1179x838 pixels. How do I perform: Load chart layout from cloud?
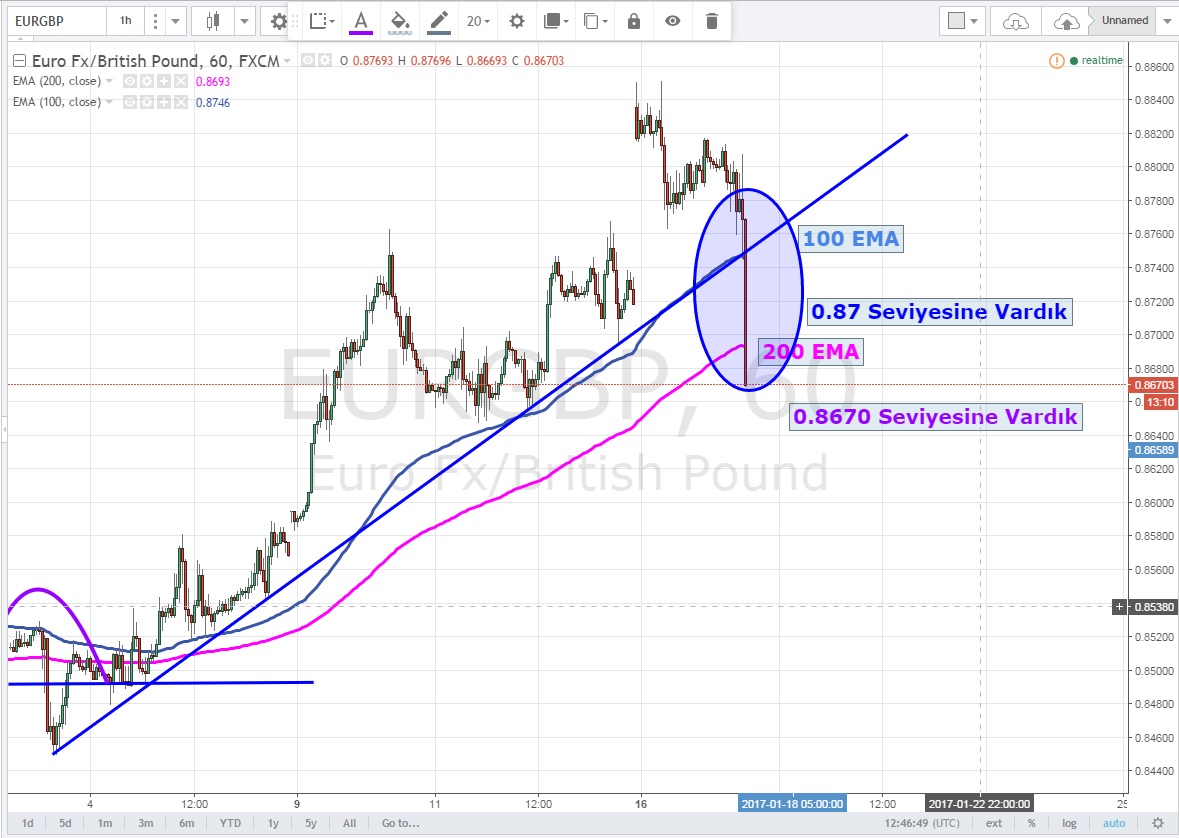coord(1015,21)
